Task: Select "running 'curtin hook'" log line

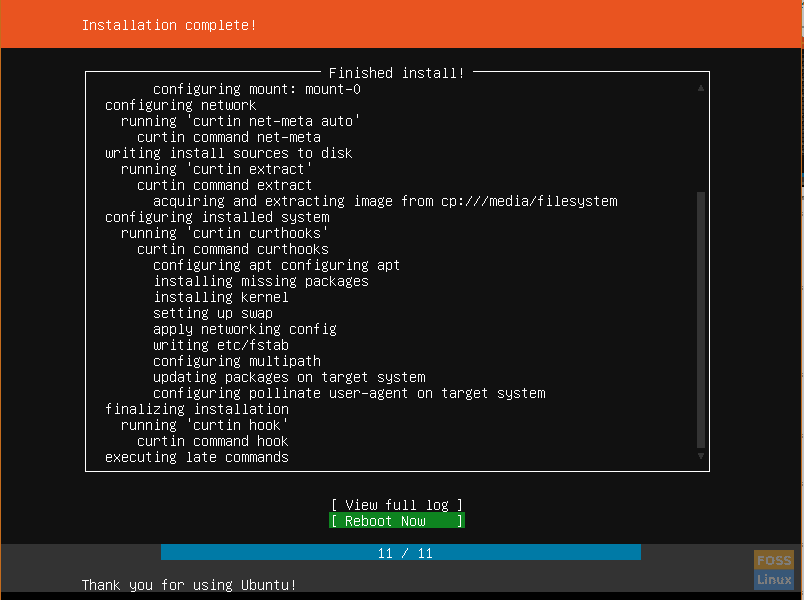Action: (x=204, y=425)
